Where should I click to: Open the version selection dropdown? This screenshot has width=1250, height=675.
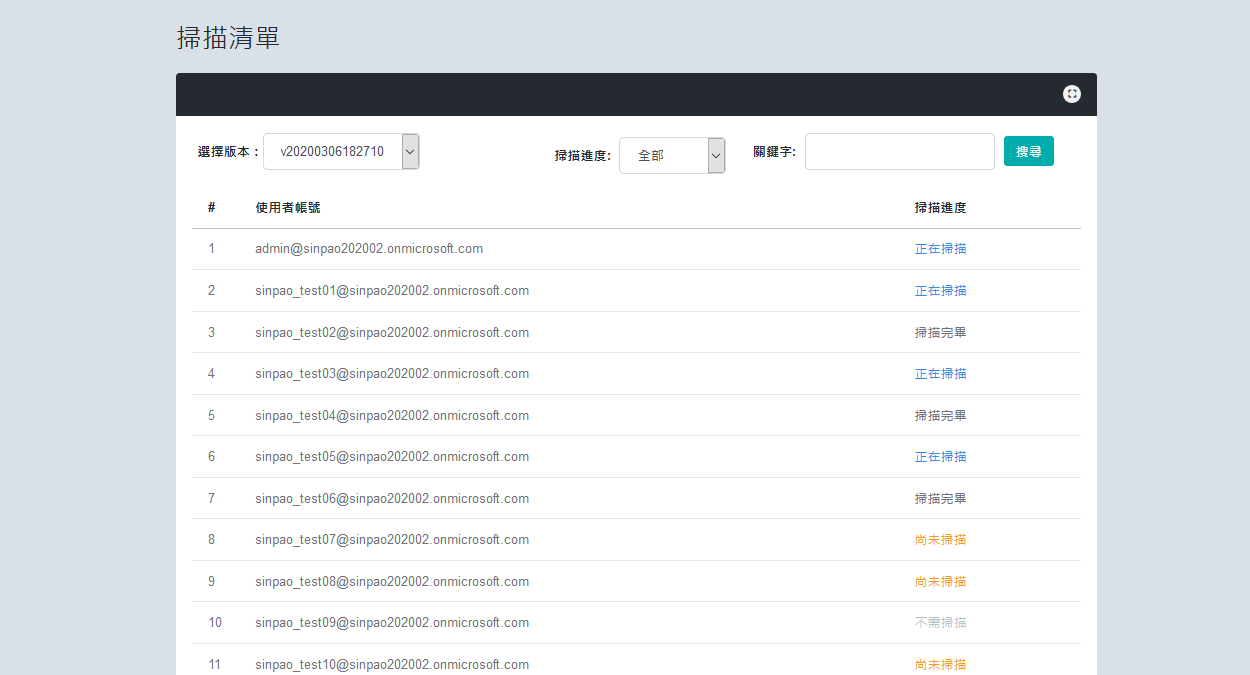pos(341,152)
